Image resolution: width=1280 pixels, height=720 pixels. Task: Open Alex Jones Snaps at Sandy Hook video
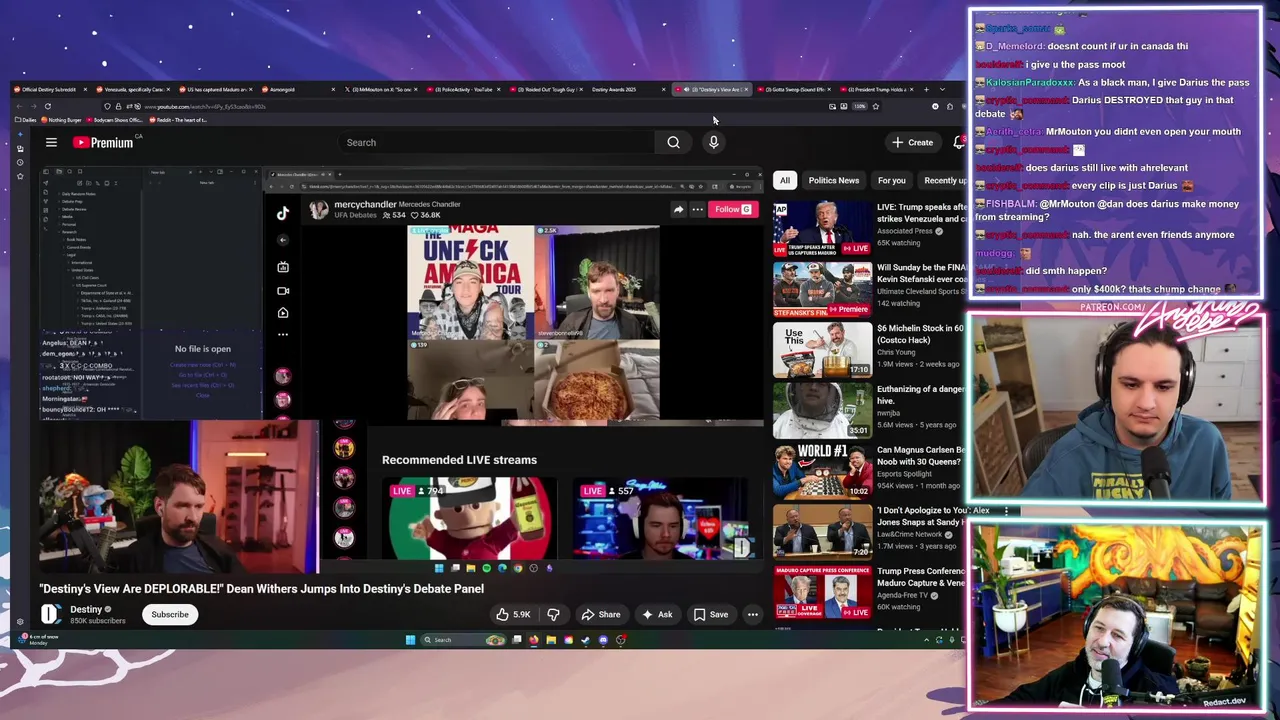[822, 531]
